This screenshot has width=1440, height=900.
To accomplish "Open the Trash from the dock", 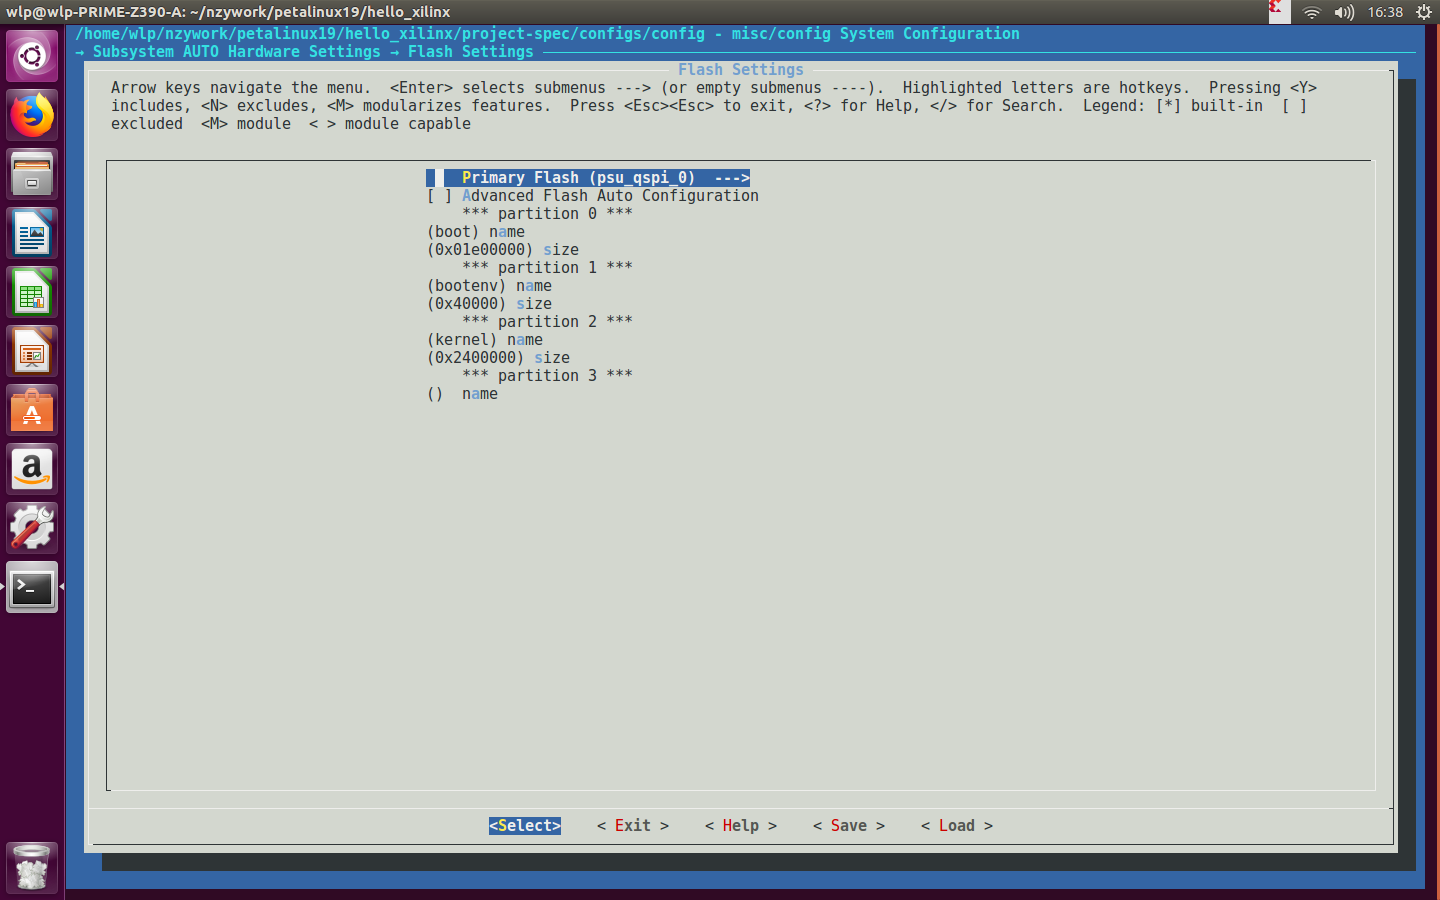I will point(31,868).
